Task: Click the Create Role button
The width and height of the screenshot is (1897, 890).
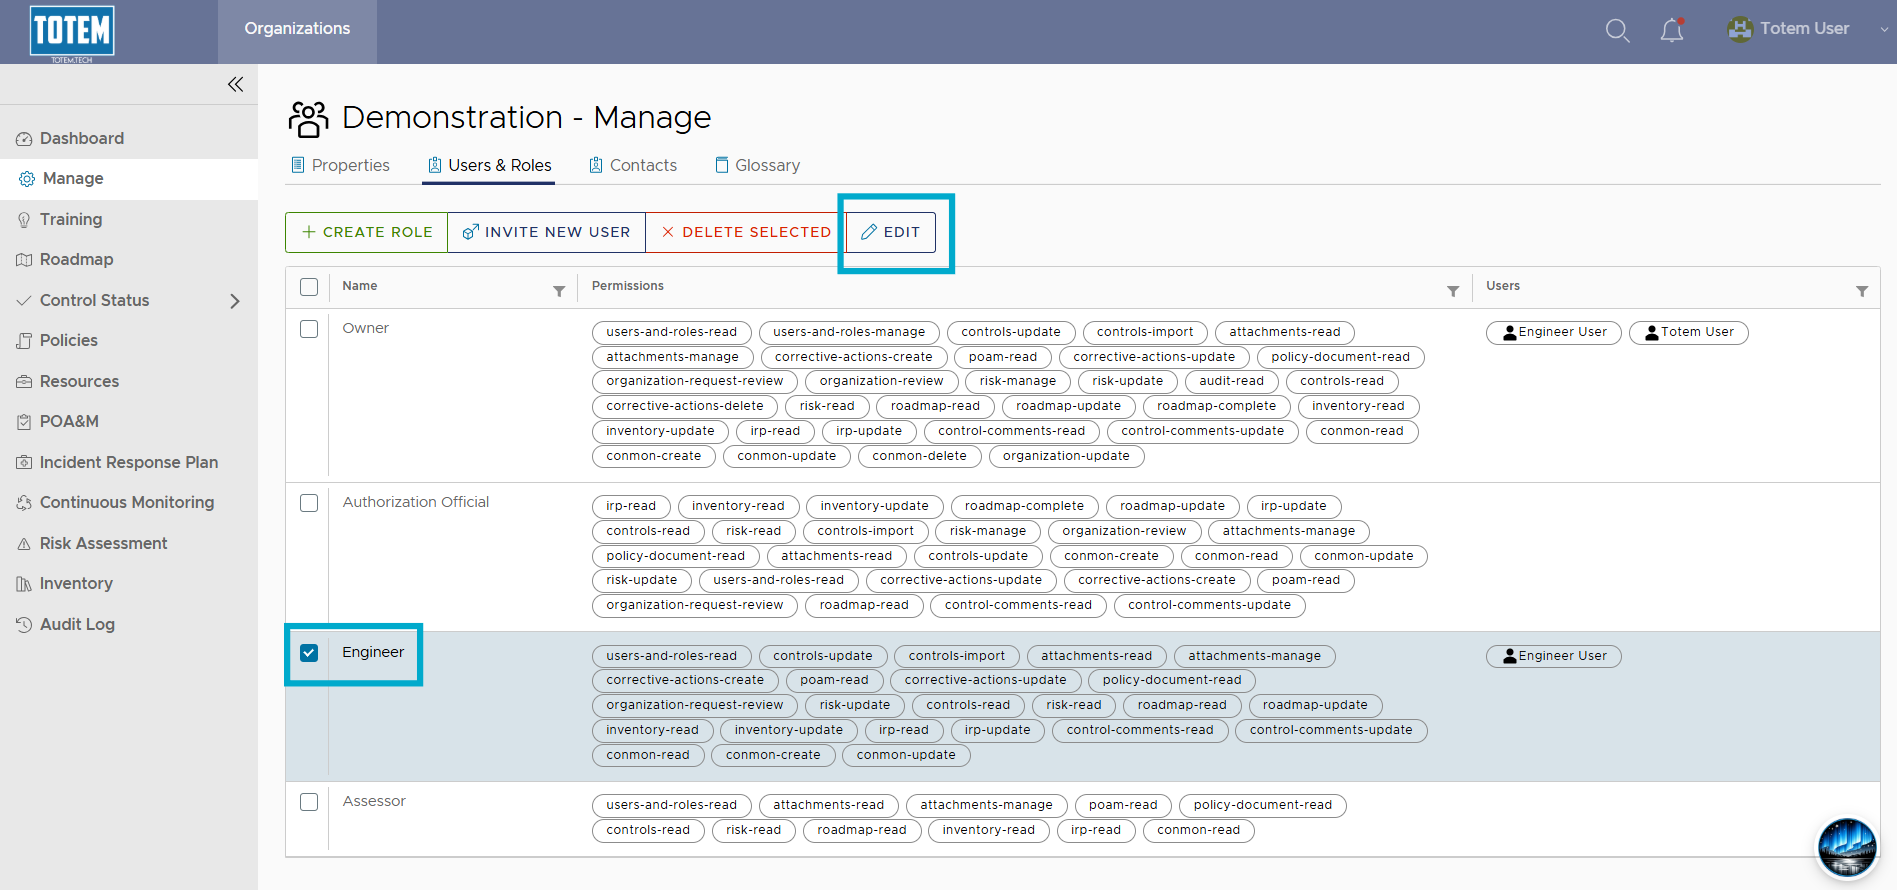Action: pos(367,232)
